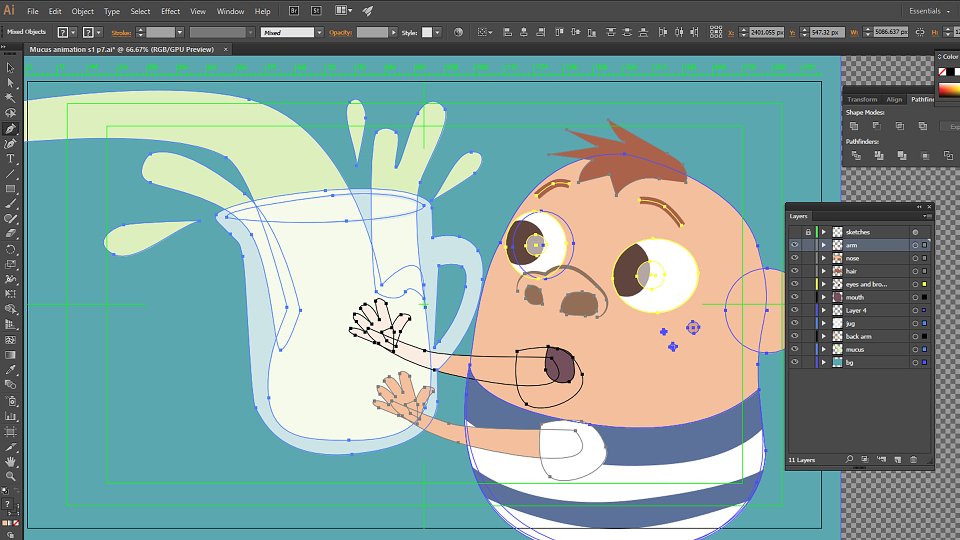The height and width of the screenshot is (540, 960).
Task: Click the Color panel none swatch
Action: (943, 72)
